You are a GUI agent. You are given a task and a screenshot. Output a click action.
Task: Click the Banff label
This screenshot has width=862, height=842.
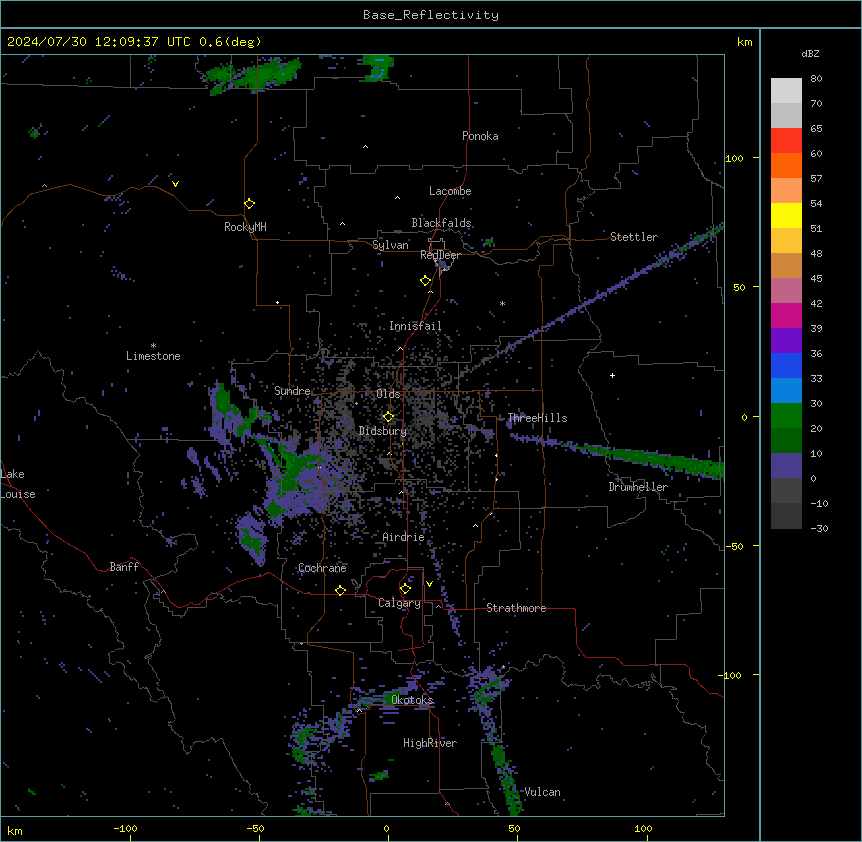(124, 567)
